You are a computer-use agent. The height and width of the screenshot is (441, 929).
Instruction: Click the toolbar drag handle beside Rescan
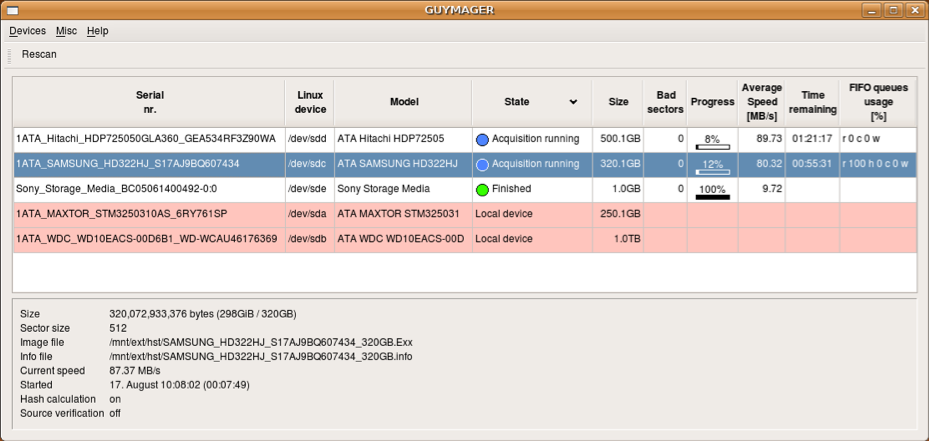(x=10, y=55)
